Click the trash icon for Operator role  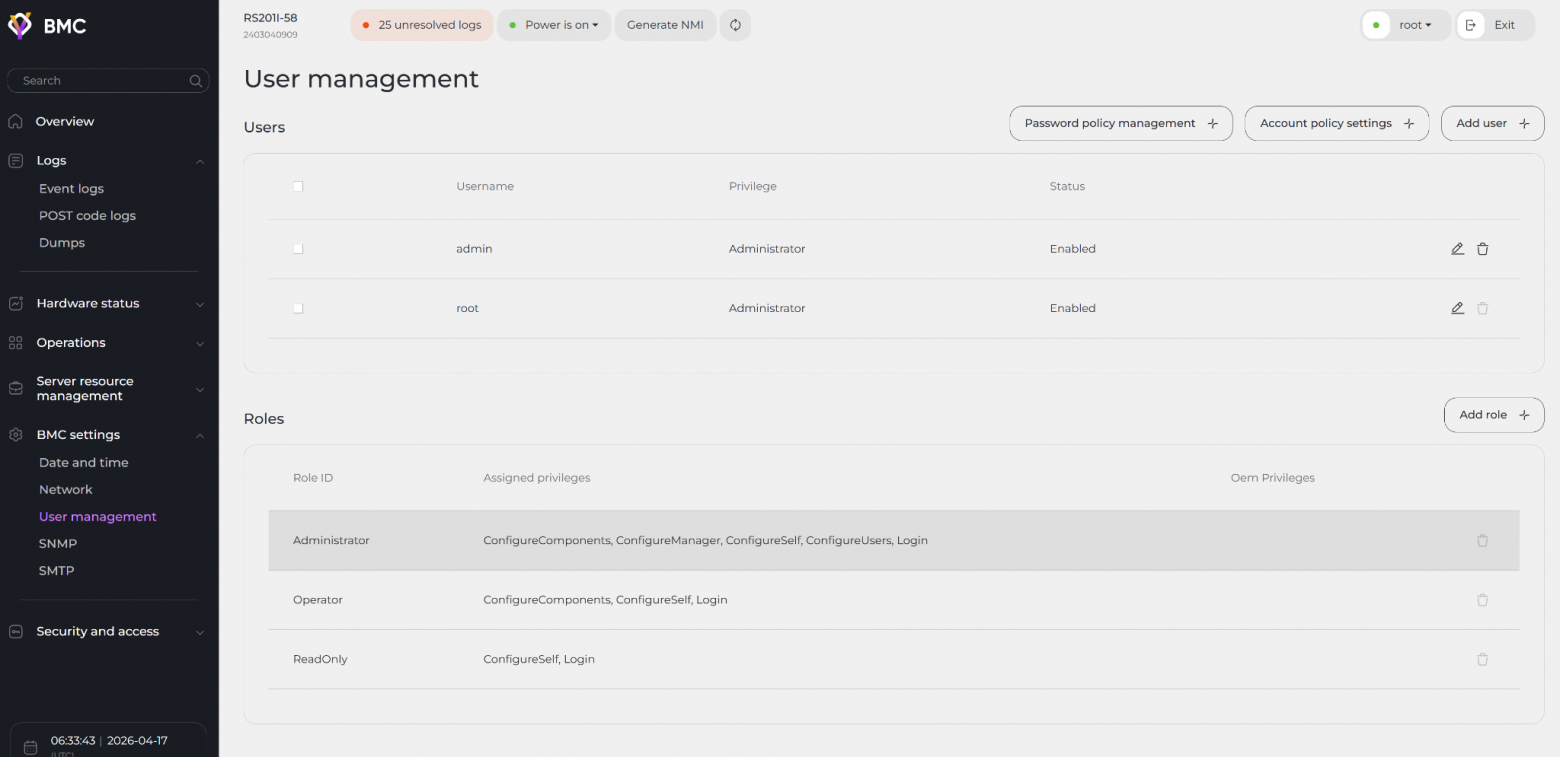click(1482, 600)
